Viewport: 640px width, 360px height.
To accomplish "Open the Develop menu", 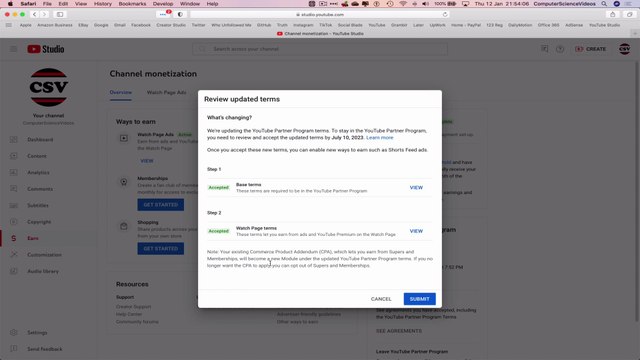I will [x=163, y=4].
